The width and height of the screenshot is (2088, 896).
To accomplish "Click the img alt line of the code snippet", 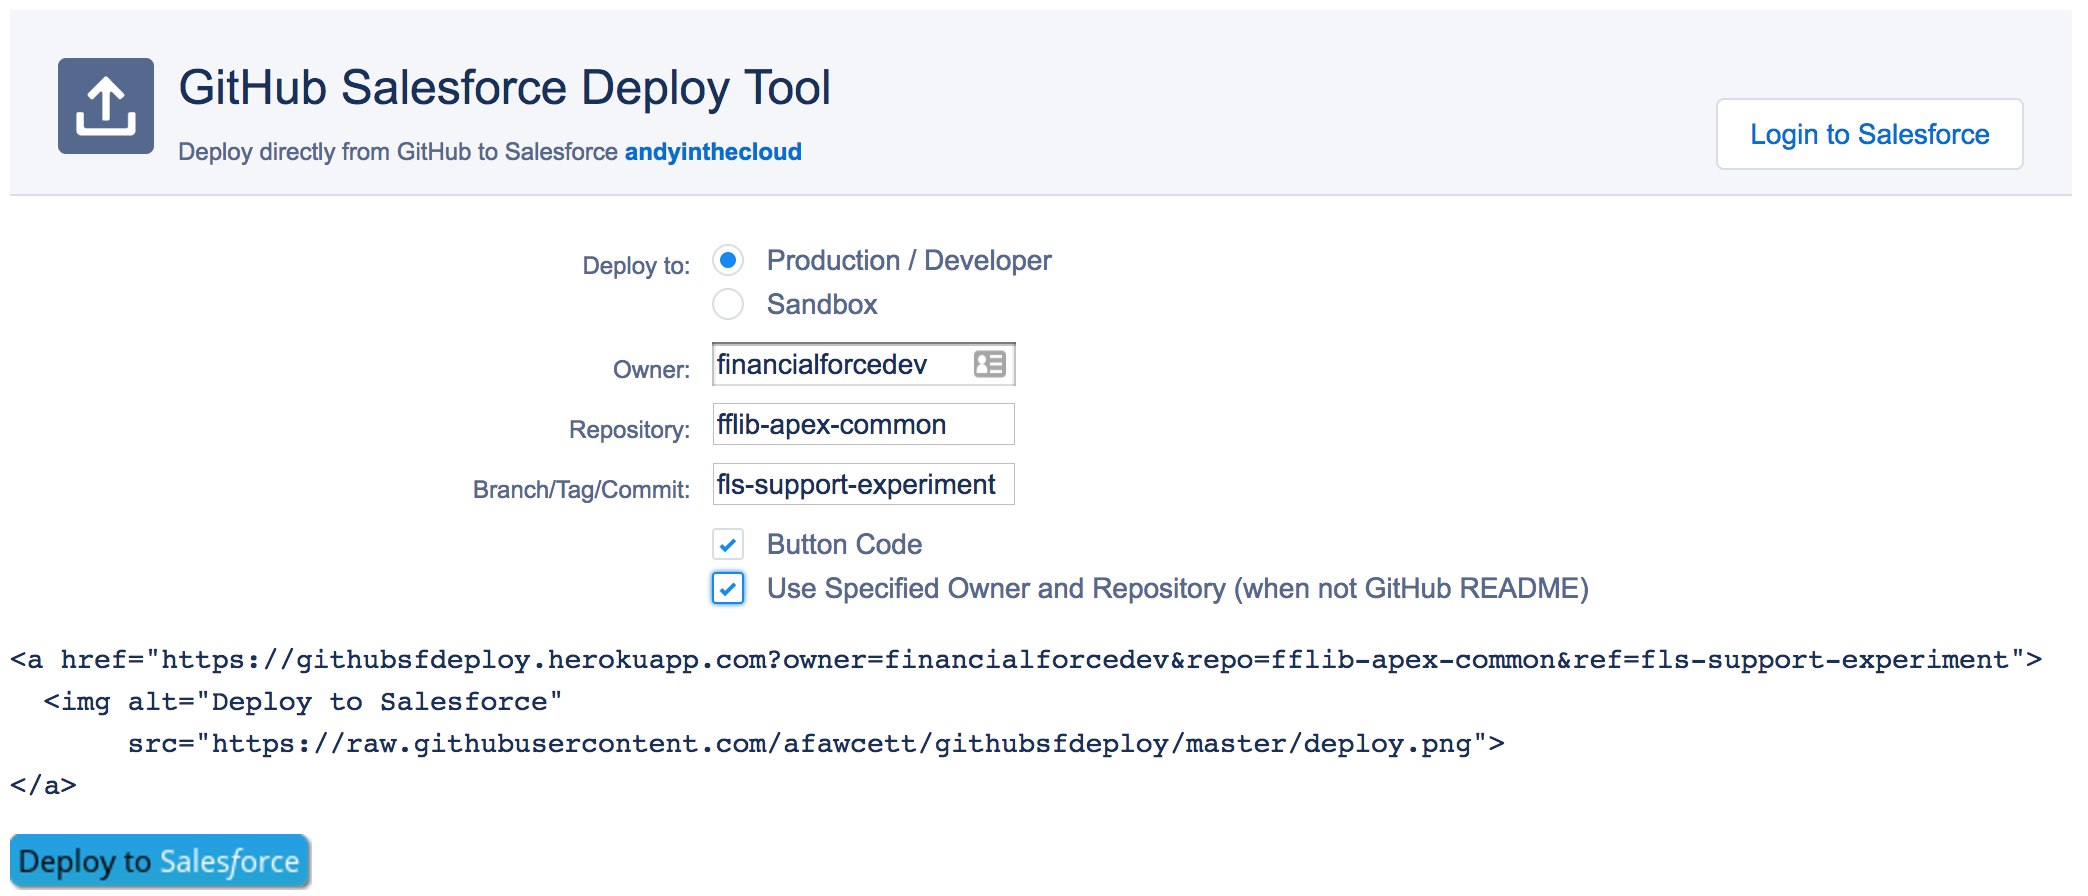I will 302,702.
